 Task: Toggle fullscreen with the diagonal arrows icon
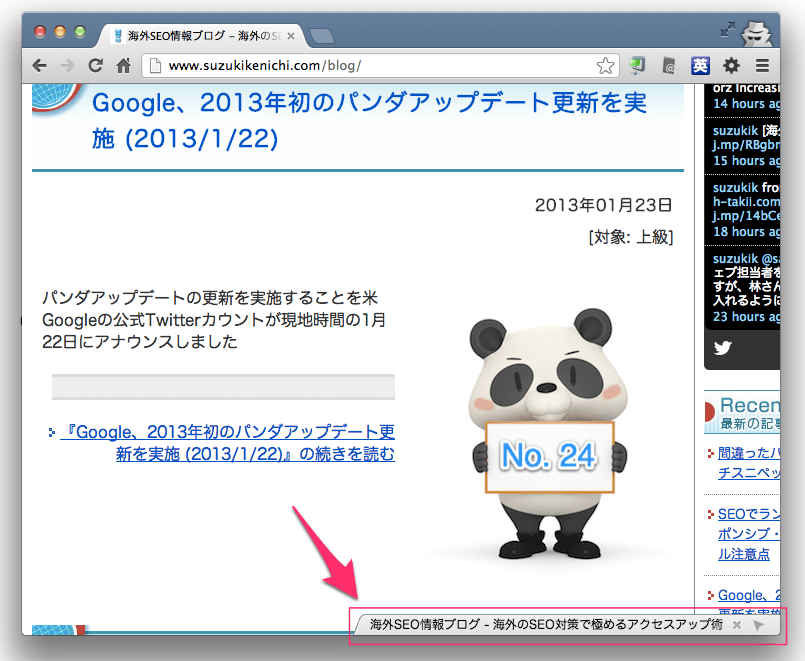(727, 30)
